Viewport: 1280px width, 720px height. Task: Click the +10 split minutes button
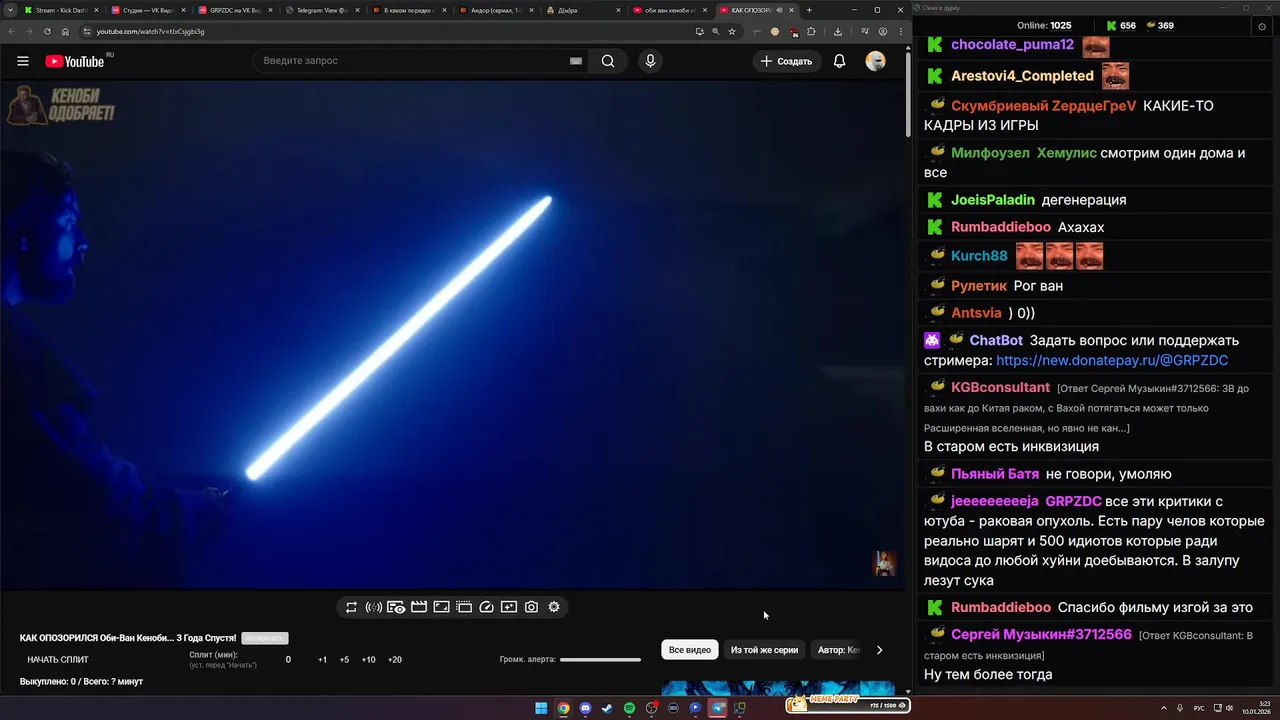pyautogui.click(x=368, y=660)
